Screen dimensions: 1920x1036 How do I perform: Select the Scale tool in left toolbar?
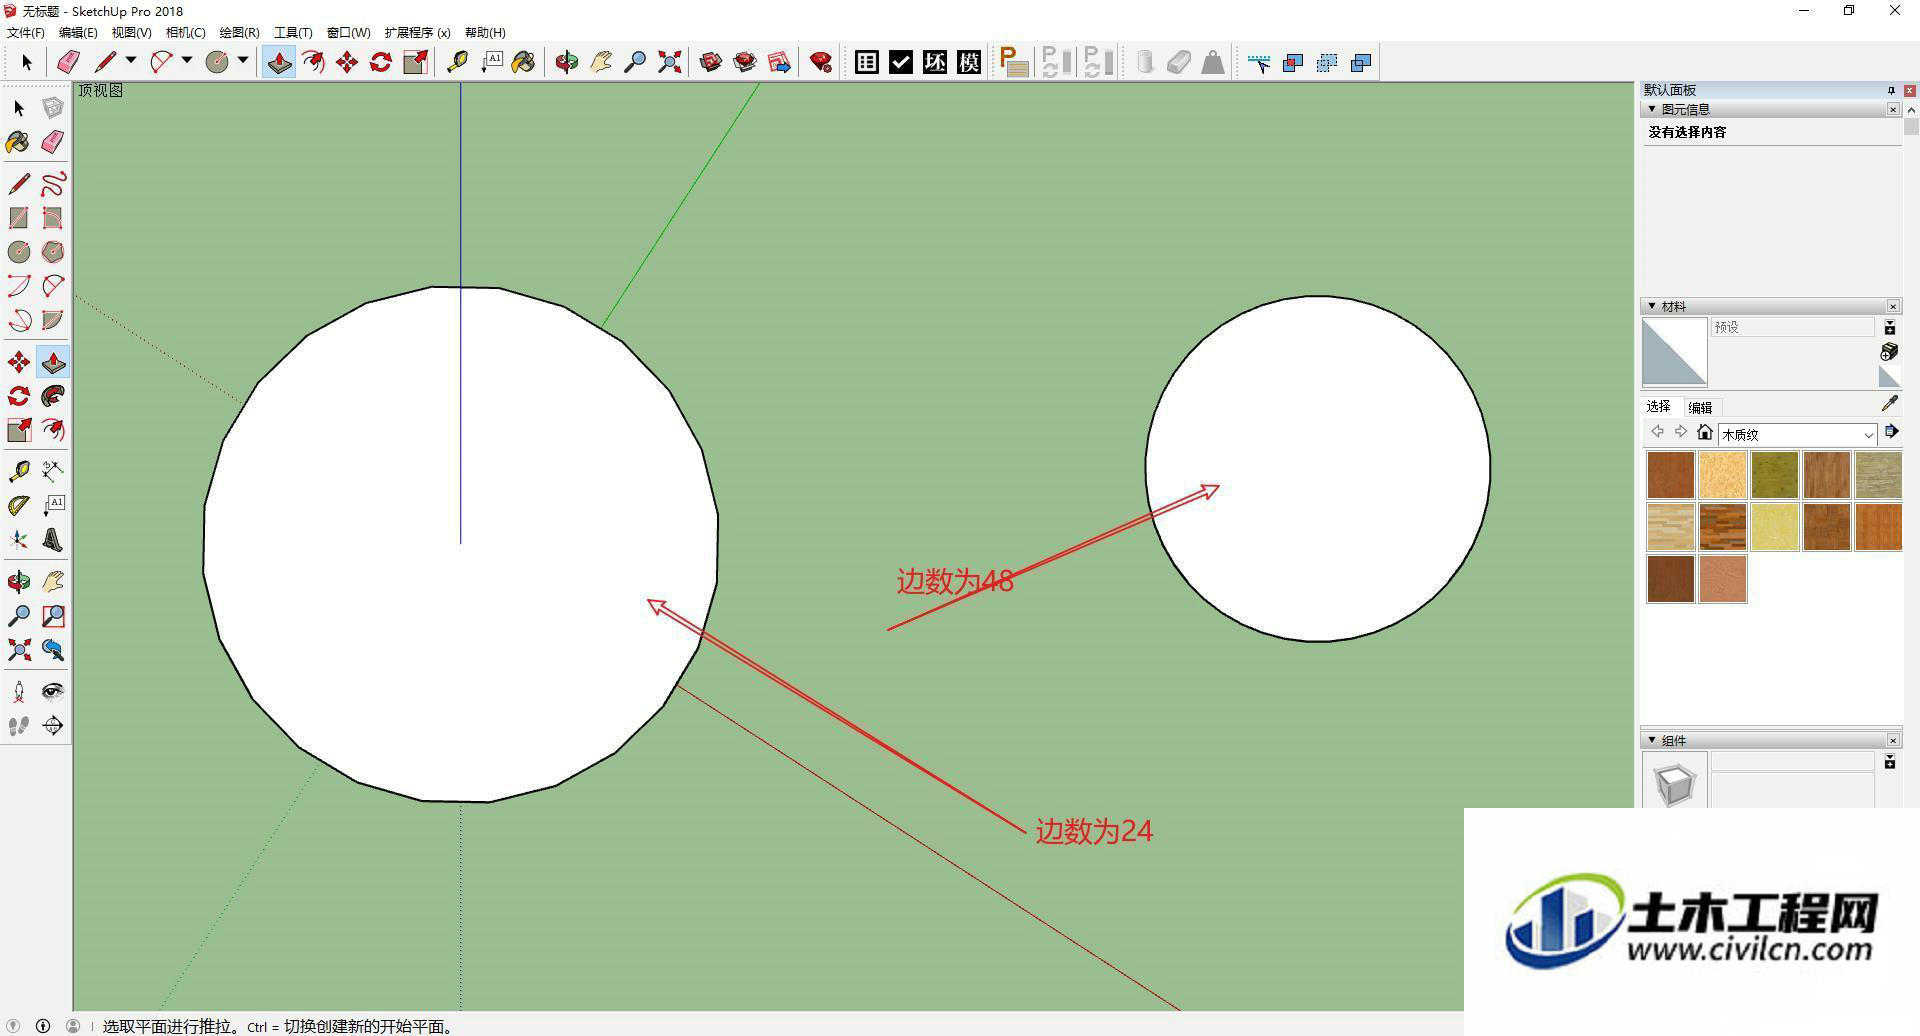coord(18,430)
